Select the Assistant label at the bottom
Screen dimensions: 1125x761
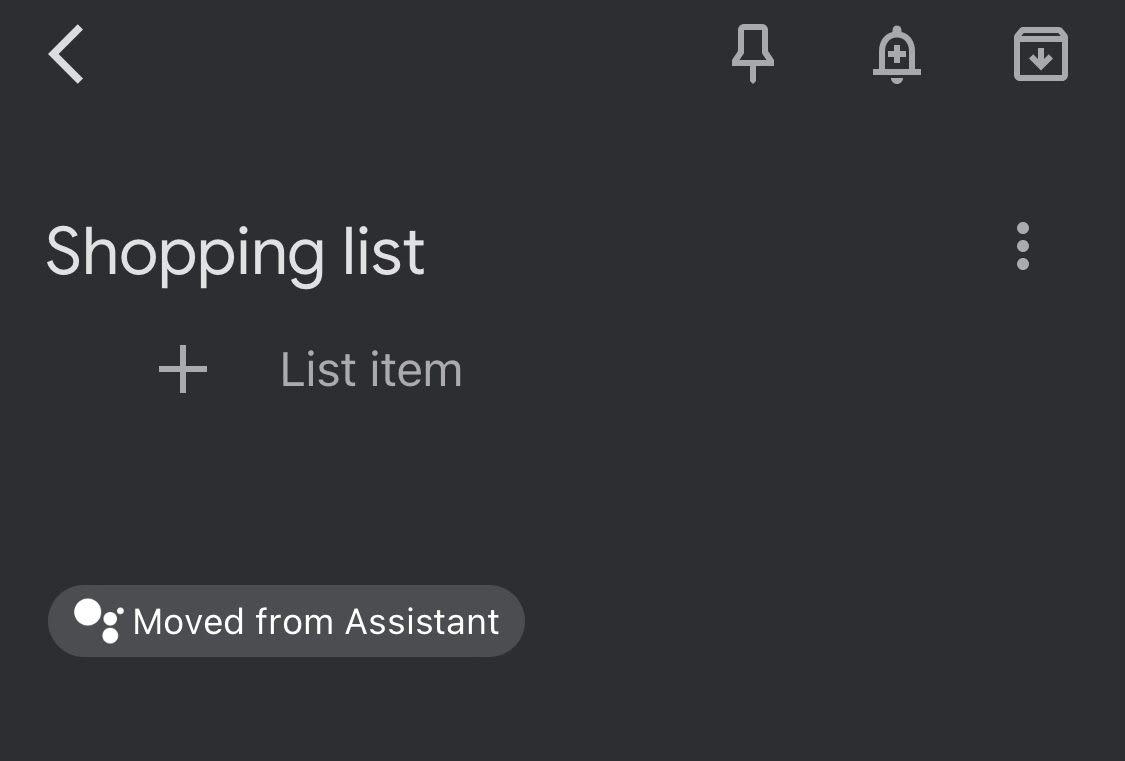pos(316,621)
